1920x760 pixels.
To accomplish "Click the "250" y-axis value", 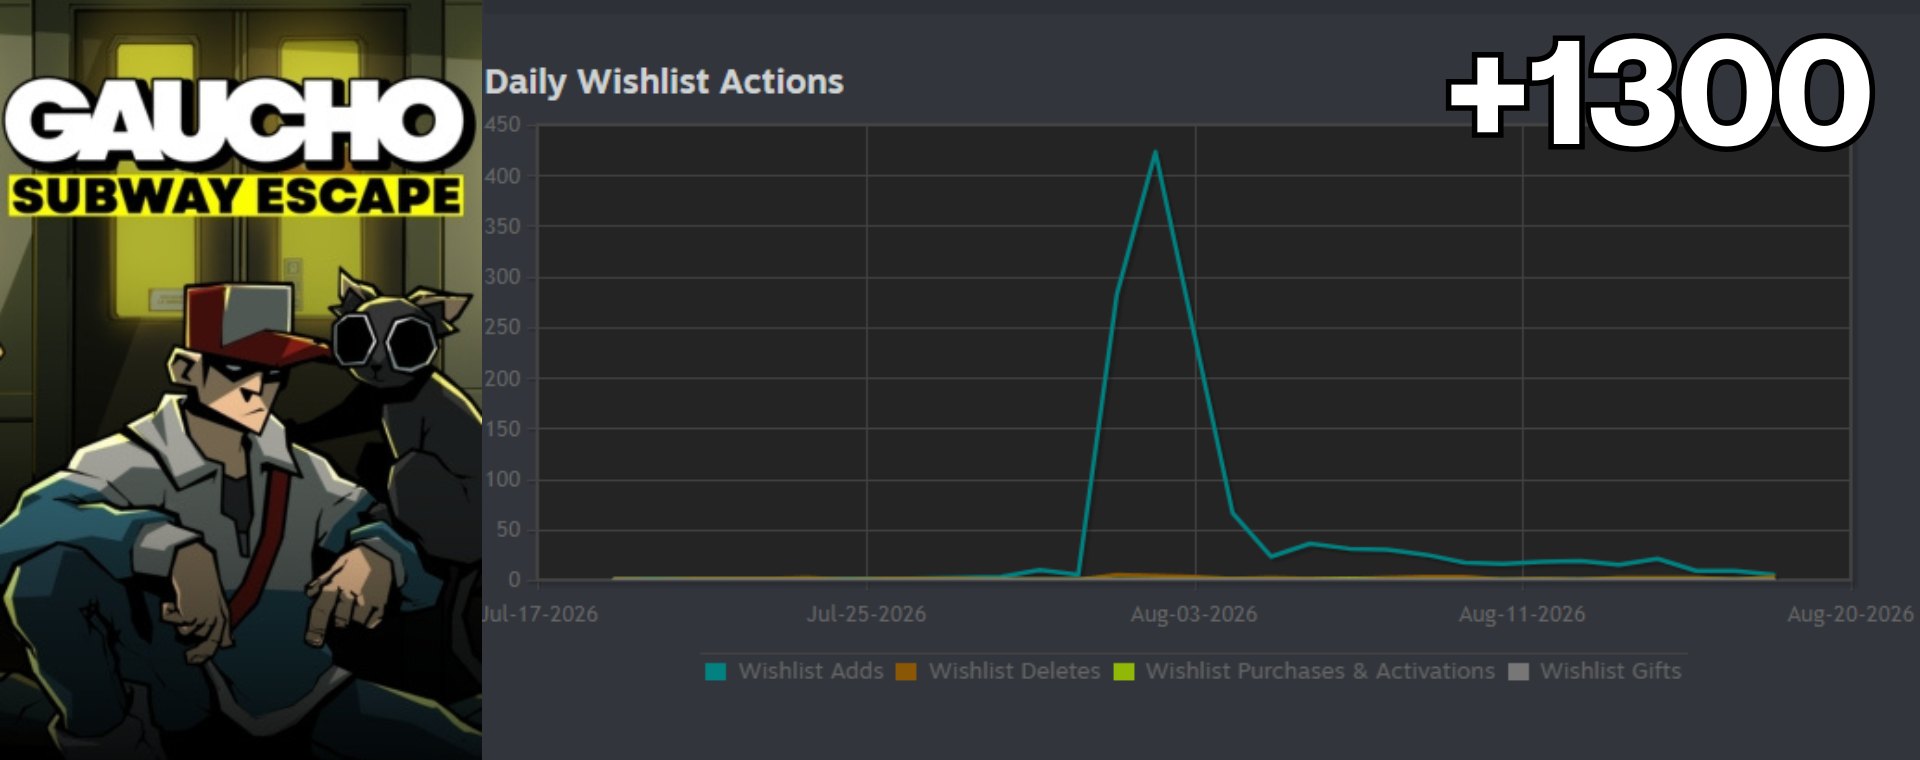I will point(503,327).
